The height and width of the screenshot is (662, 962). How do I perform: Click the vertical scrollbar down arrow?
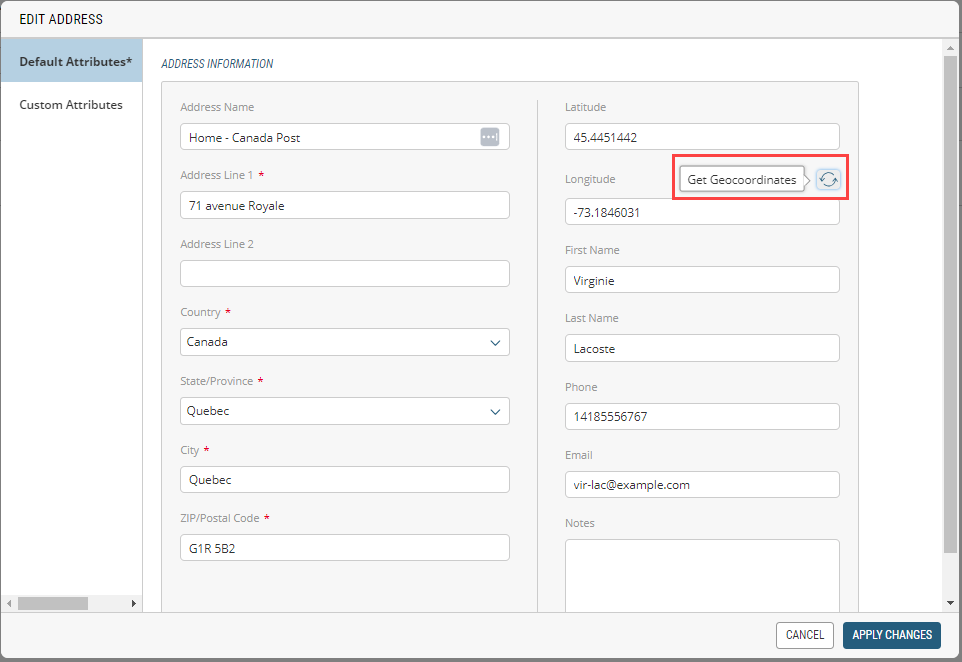(950, 603)
